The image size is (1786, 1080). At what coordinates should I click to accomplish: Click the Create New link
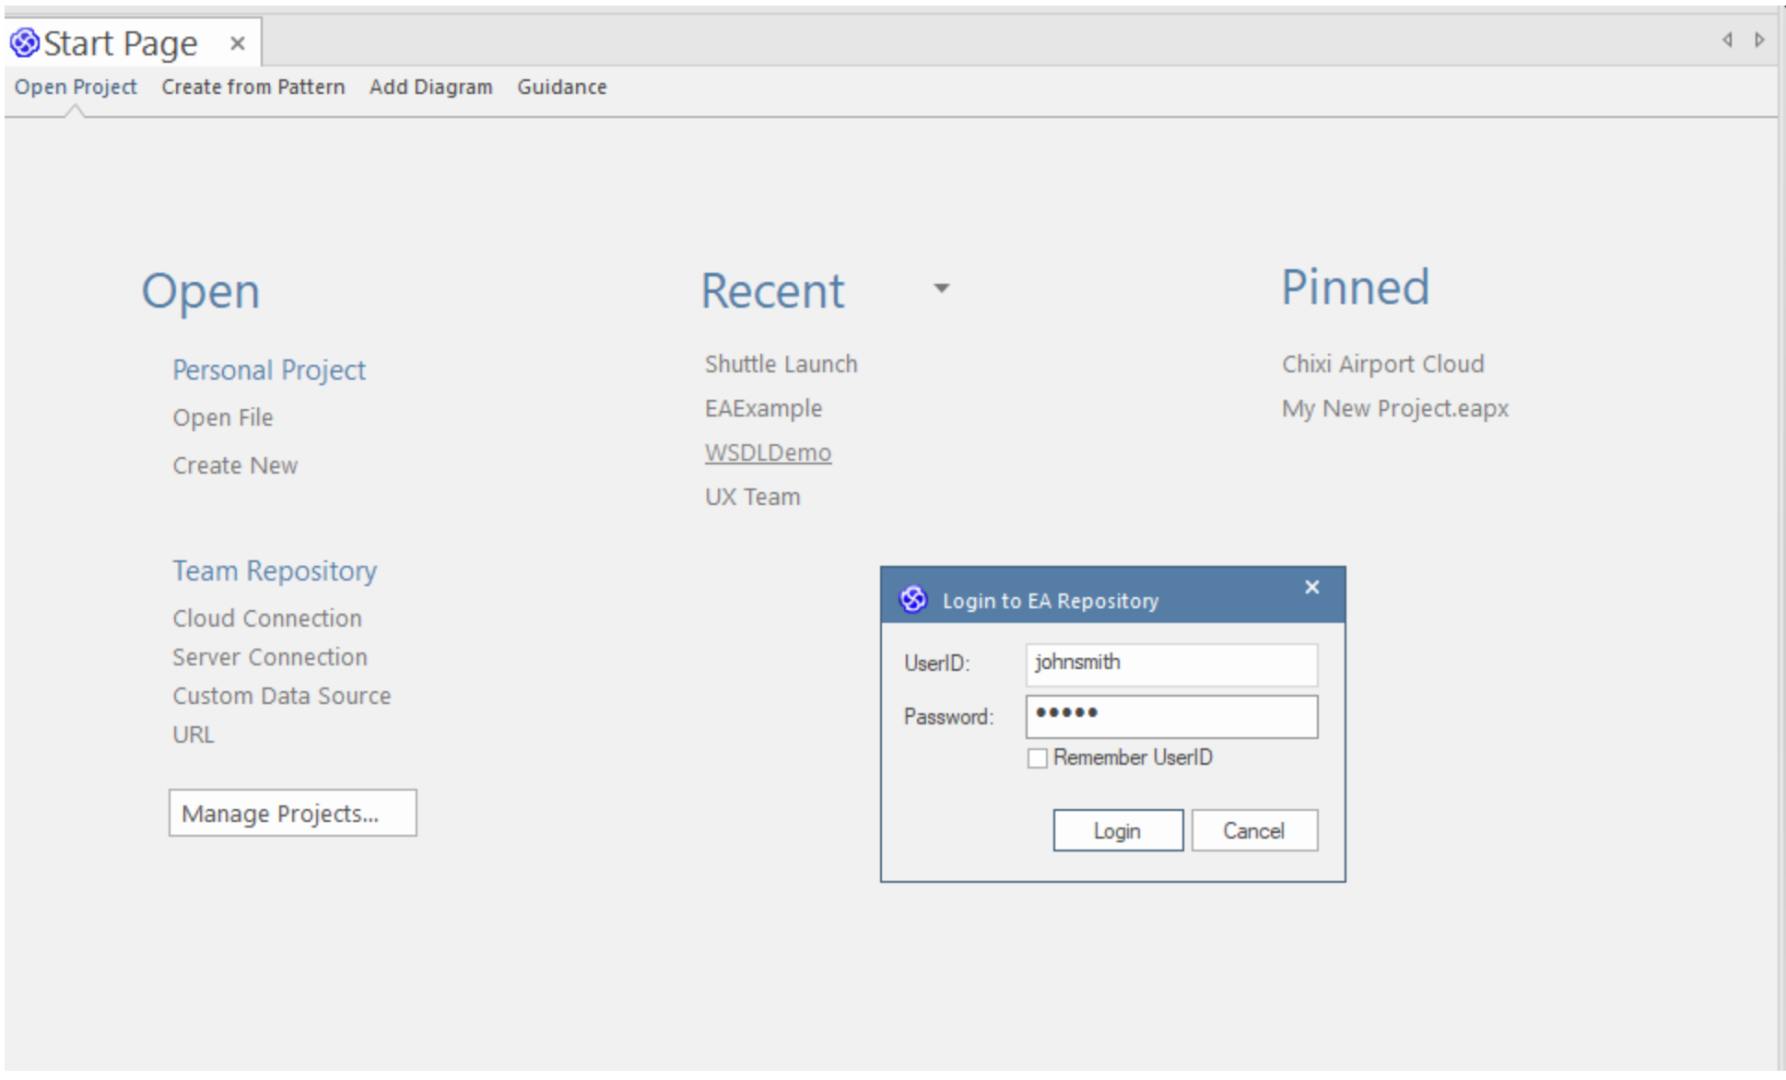[x=235, y=465]
